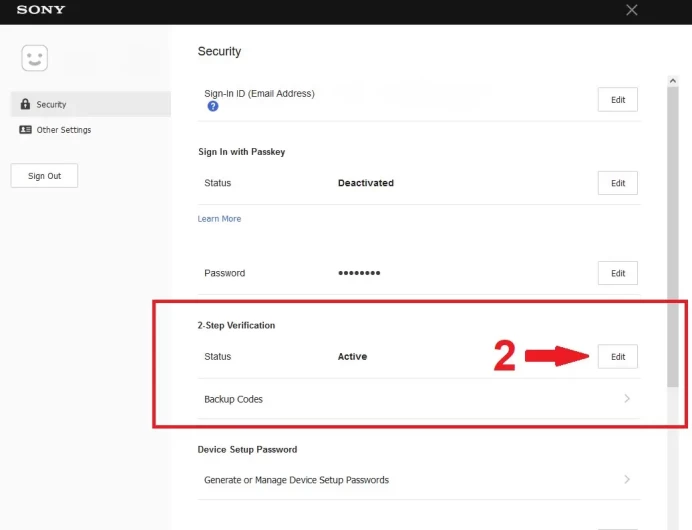Click the Security page heading
Viewport: 692px width, 530px height.
click(219, 51)
